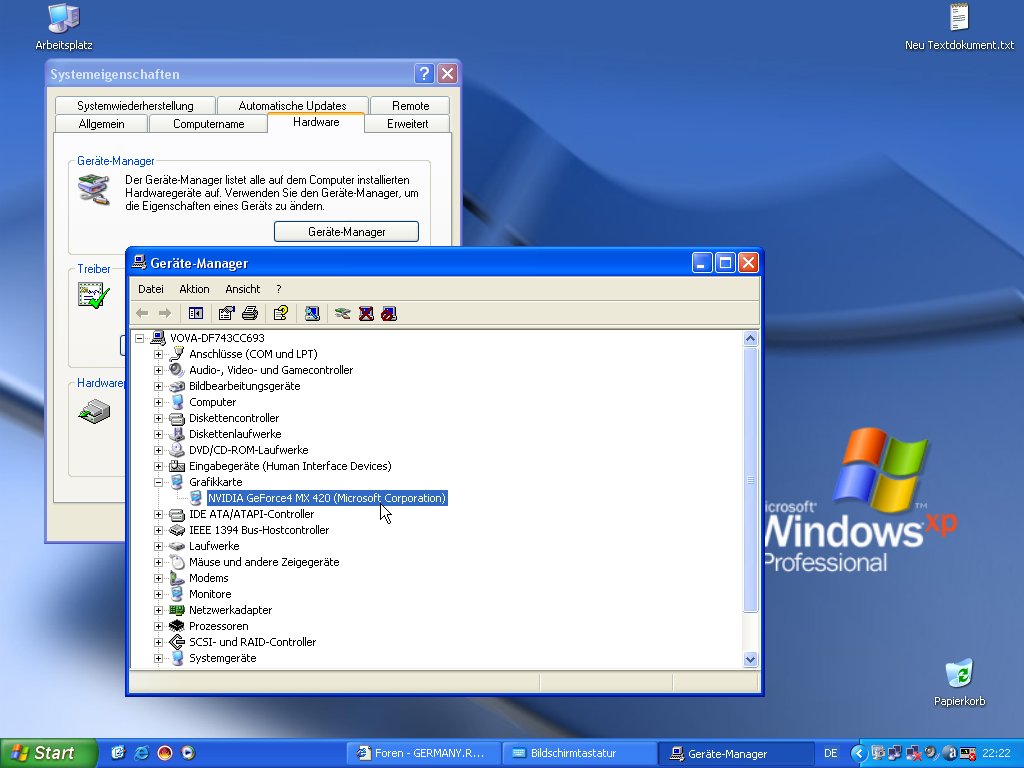Toggle the console tree show/hide toolbar icon
The height and width of the screenshot is (768, 1024).
click(x=195, y=313)
